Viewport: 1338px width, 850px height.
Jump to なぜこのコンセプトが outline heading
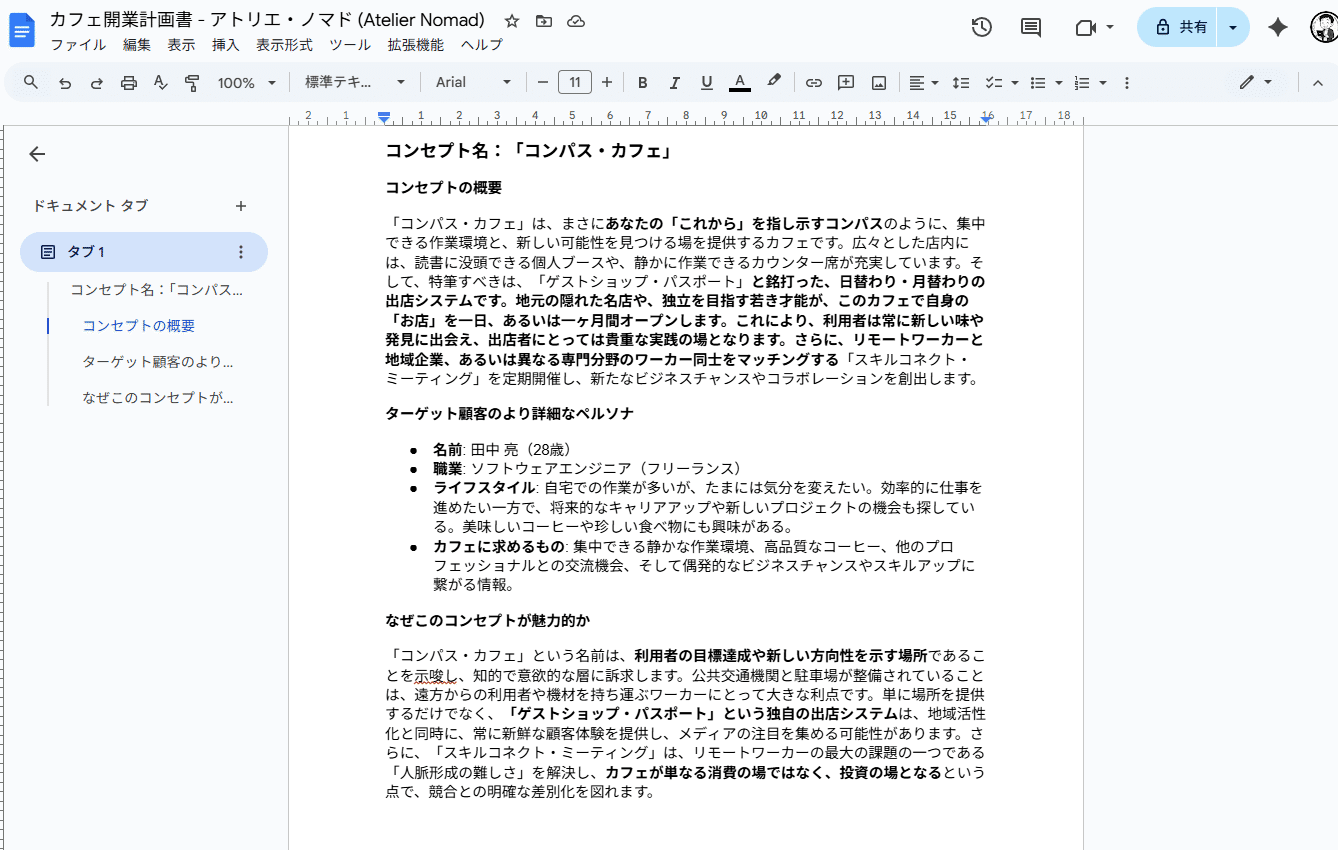click(157, 398)
